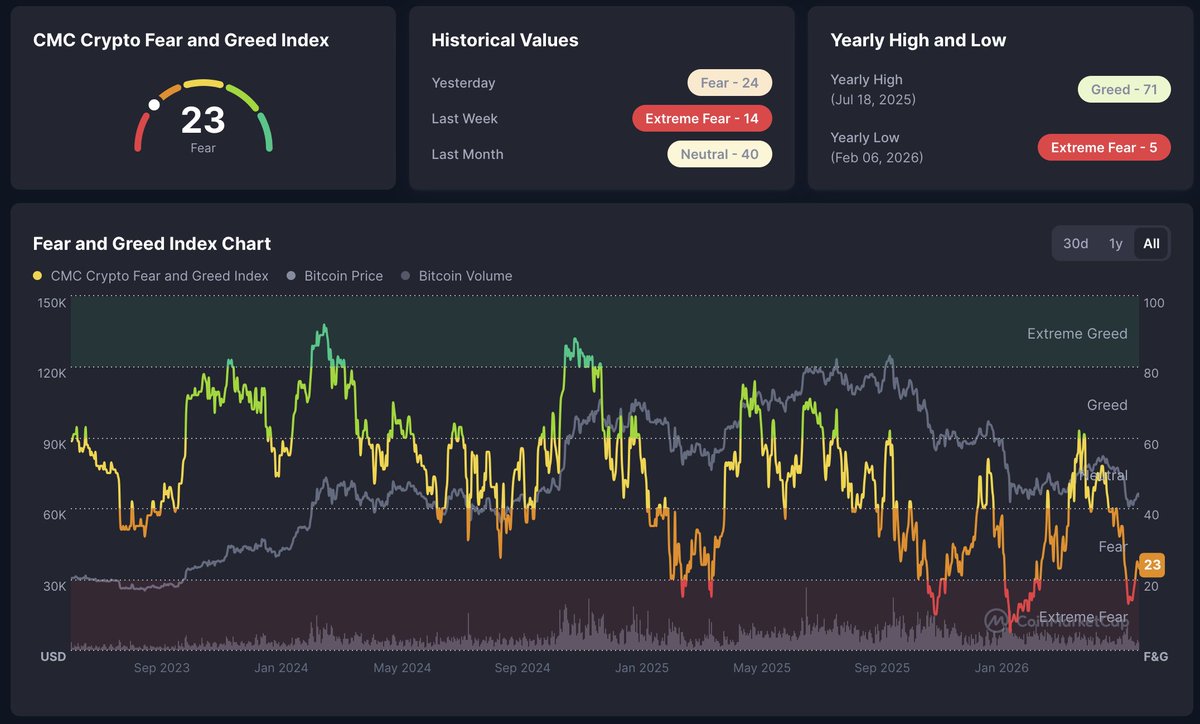The image size is (1200, 724).
Task: Click the Fear - 24 yesterday badge
Action: pos(729,83)
